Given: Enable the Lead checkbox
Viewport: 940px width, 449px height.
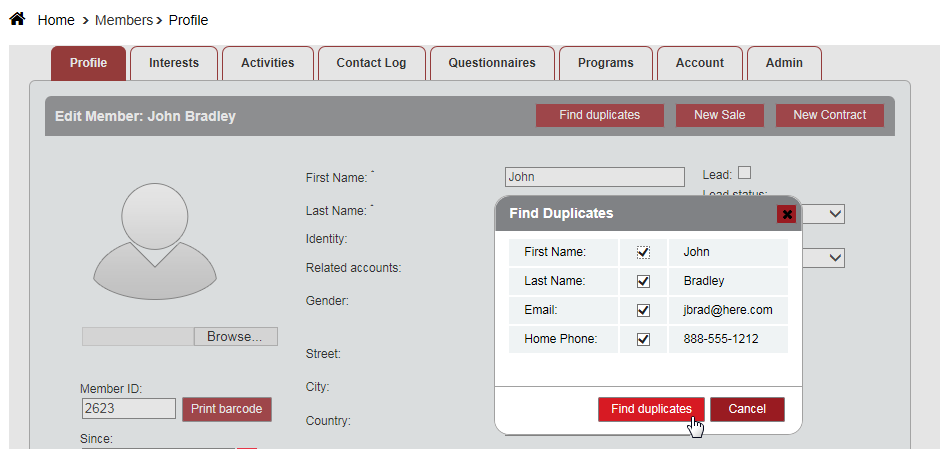Looking at the screenshot, I should coord(744,173).
